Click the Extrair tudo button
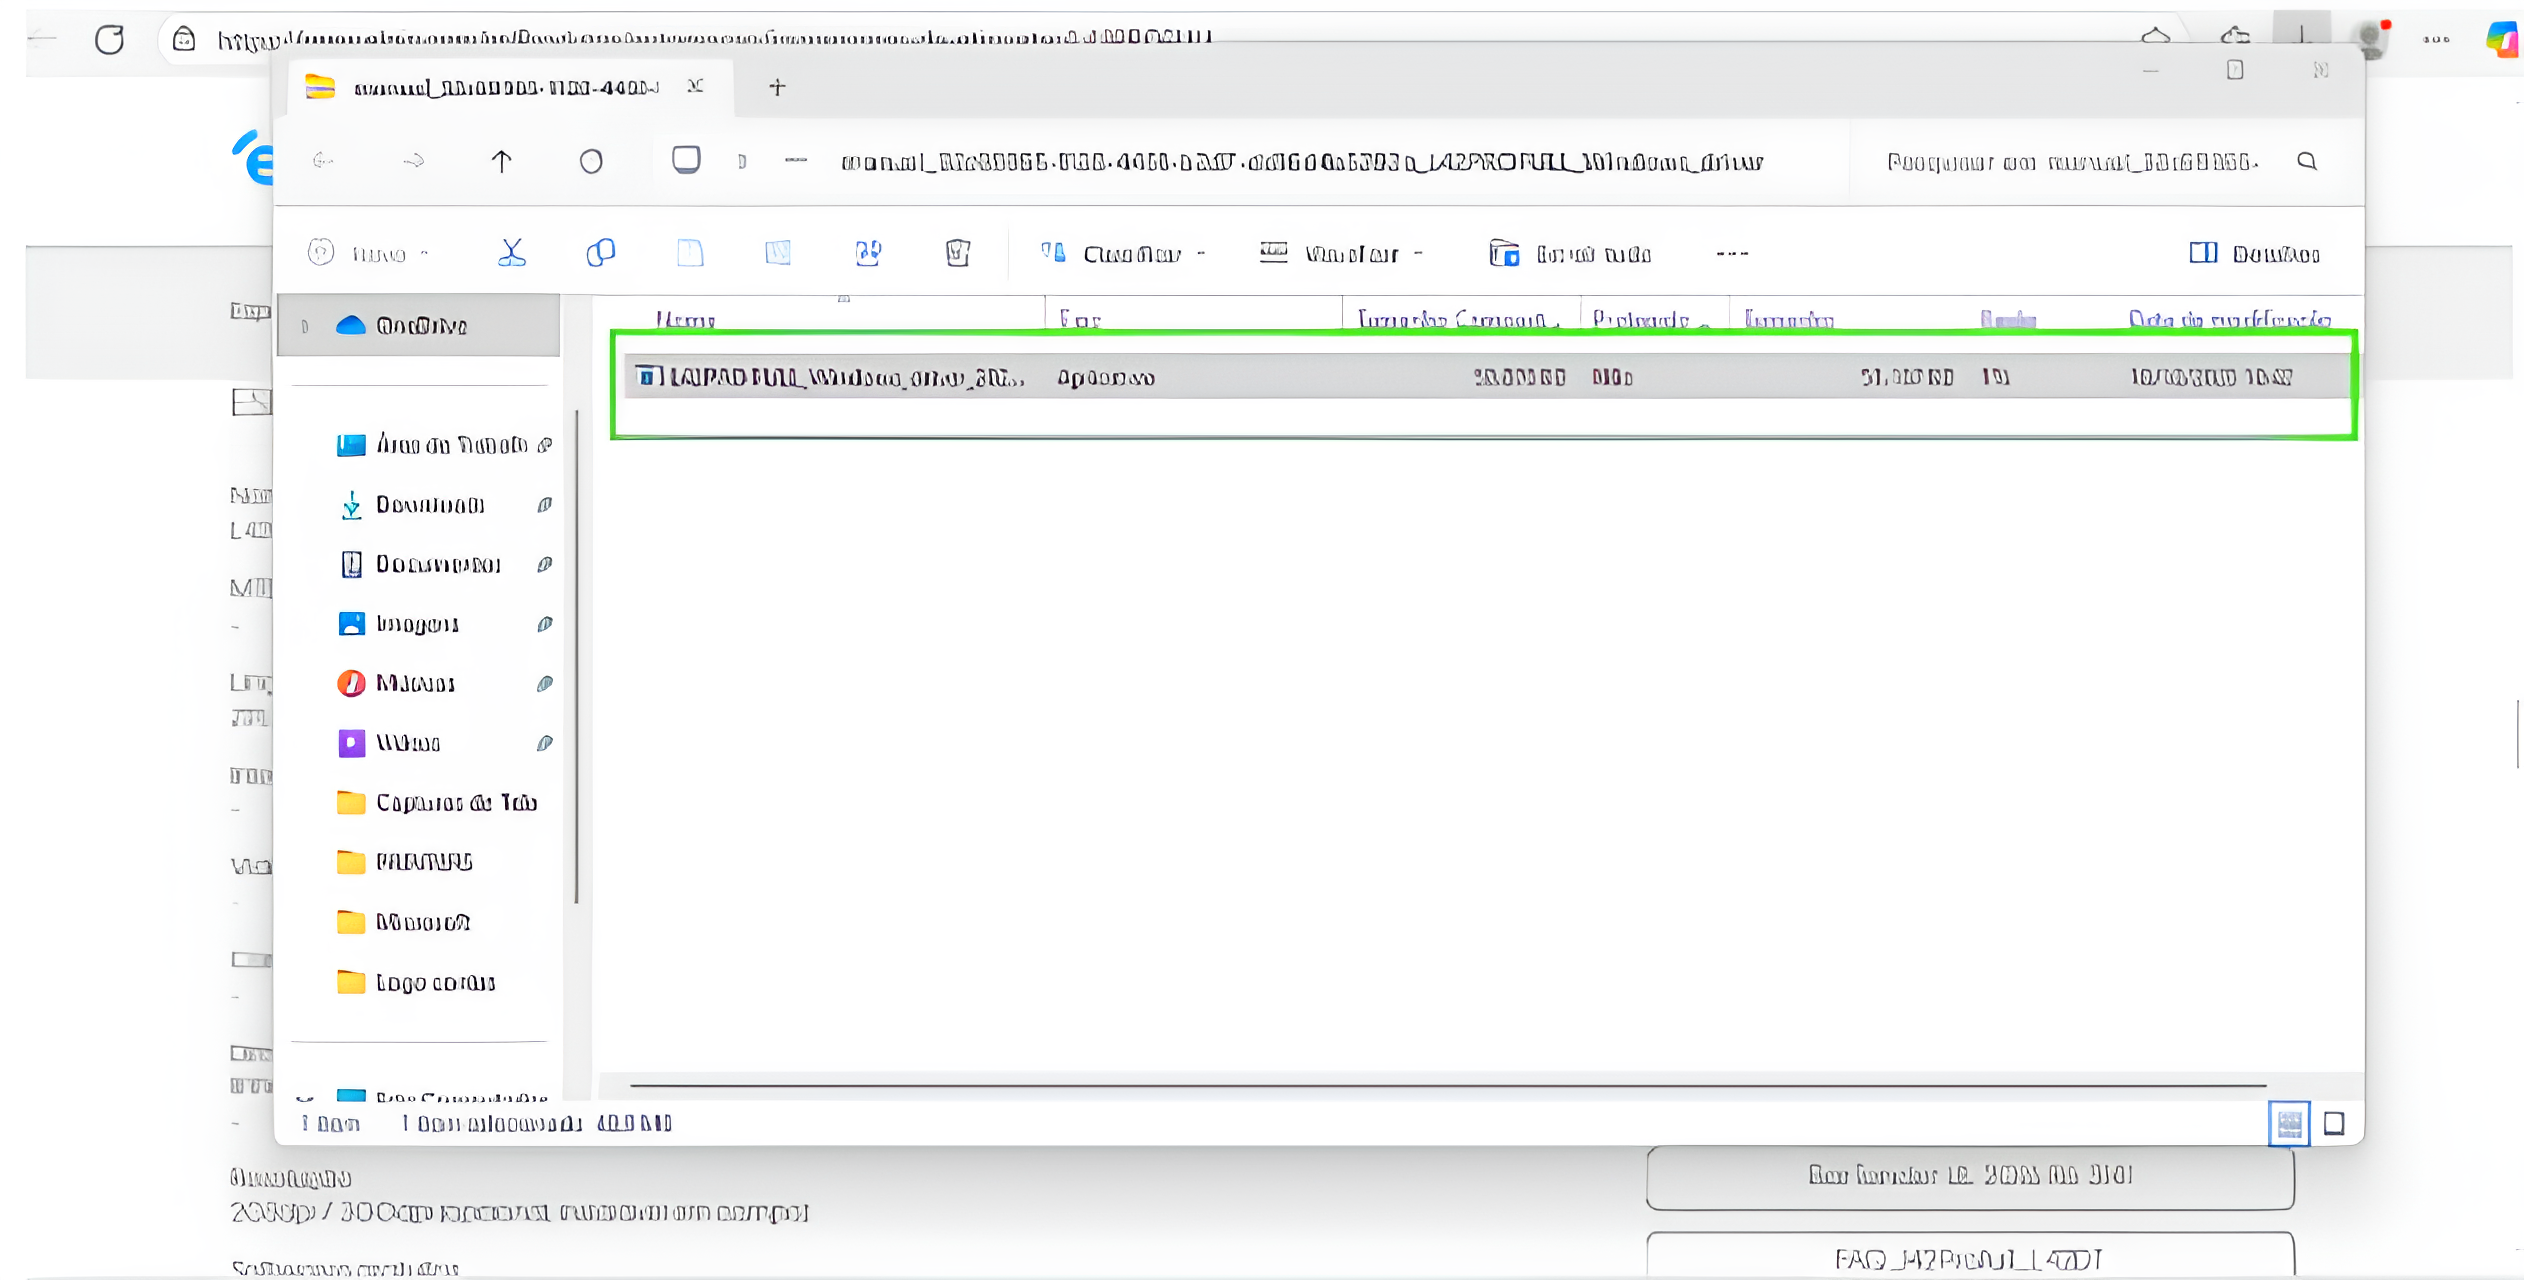Viewport: 2524px width, 1280px height. pyautogui.click(x=1570, y=254)
